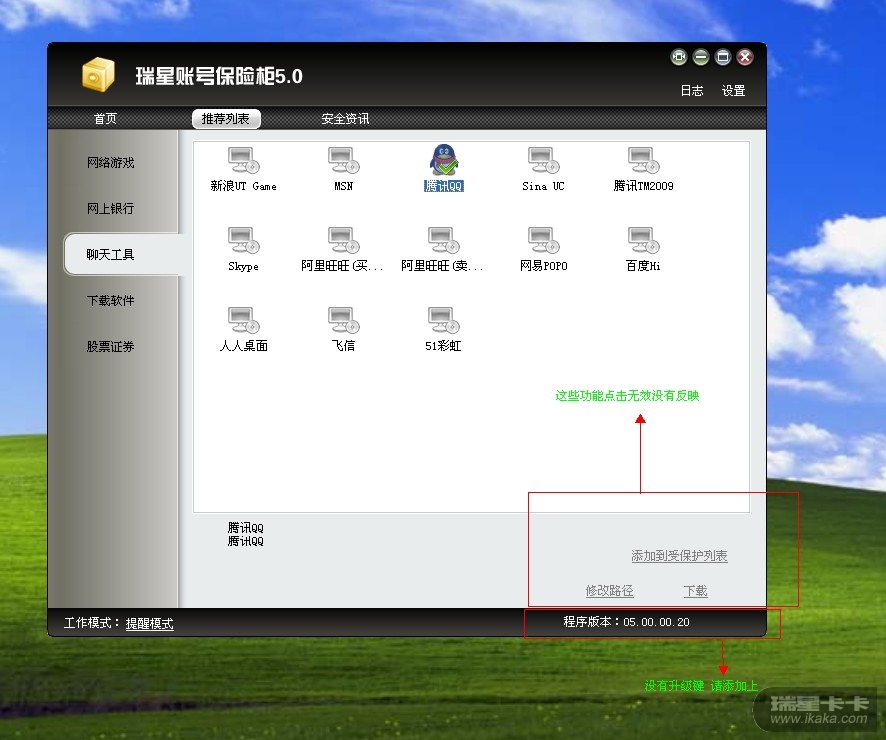Select the 阿里旺旺 (买... icon
The width and height of the screenshot is (886, 740).
click(x=344, y=240)
